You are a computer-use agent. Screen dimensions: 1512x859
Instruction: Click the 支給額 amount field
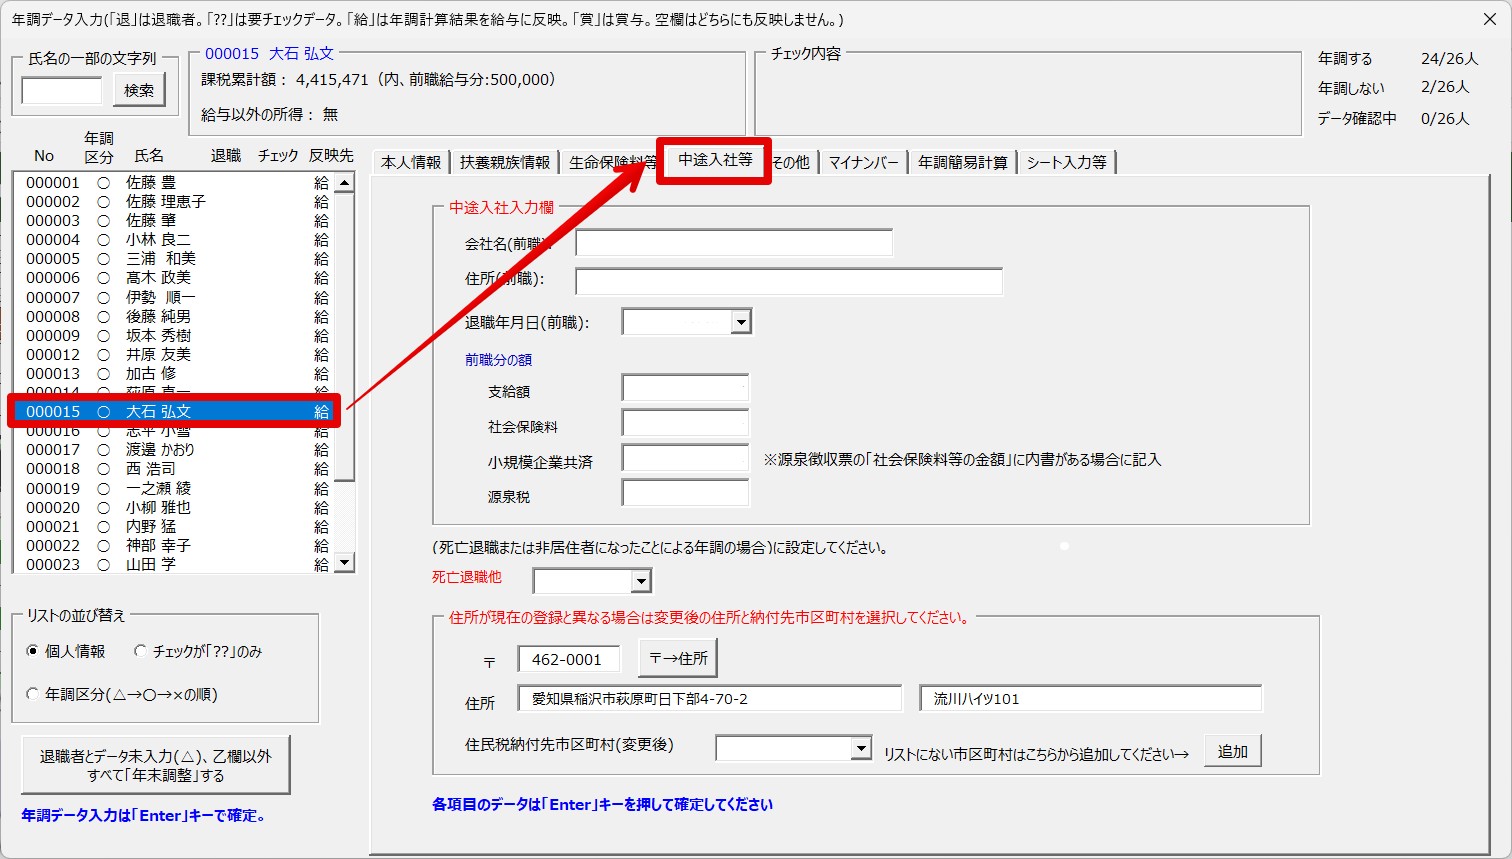pos(685,388)
